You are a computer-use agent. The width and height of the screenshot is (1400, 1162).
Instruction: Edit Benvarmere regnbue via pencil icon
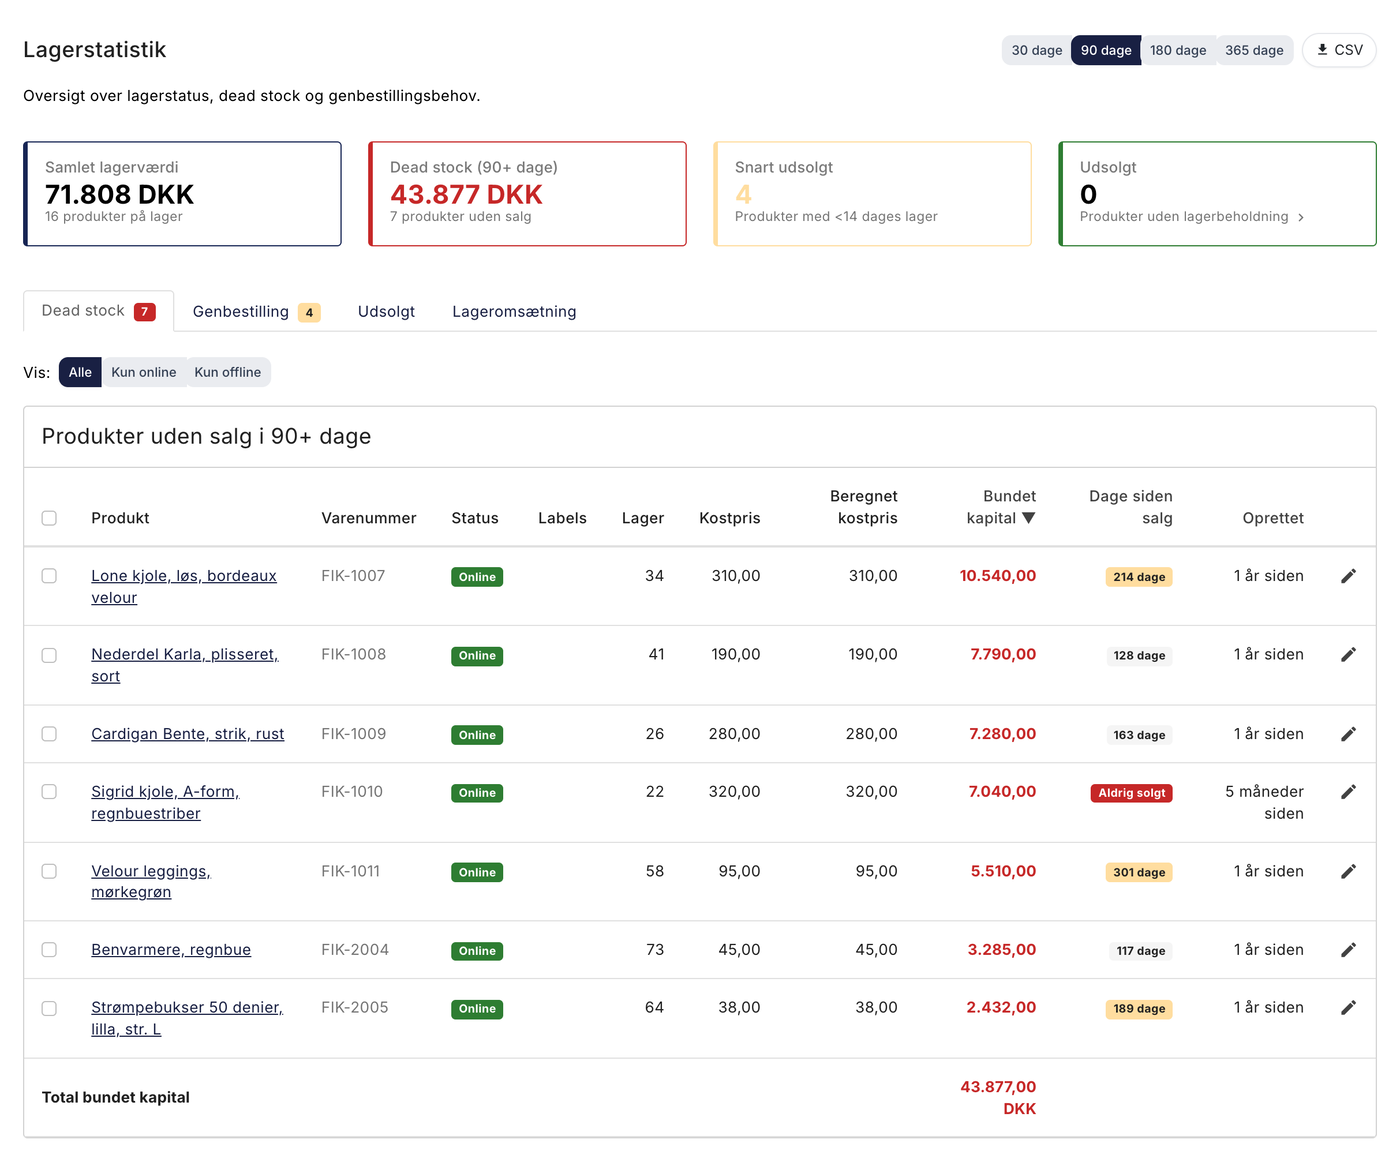point(1348,950)
